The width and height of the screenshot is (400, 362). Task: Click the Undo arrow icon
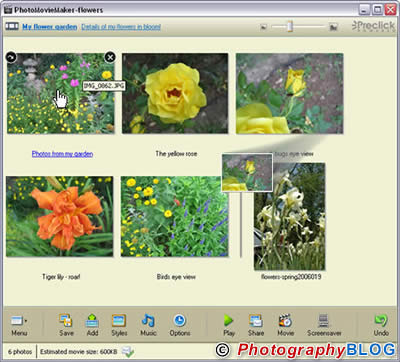(x=381, y=321)
